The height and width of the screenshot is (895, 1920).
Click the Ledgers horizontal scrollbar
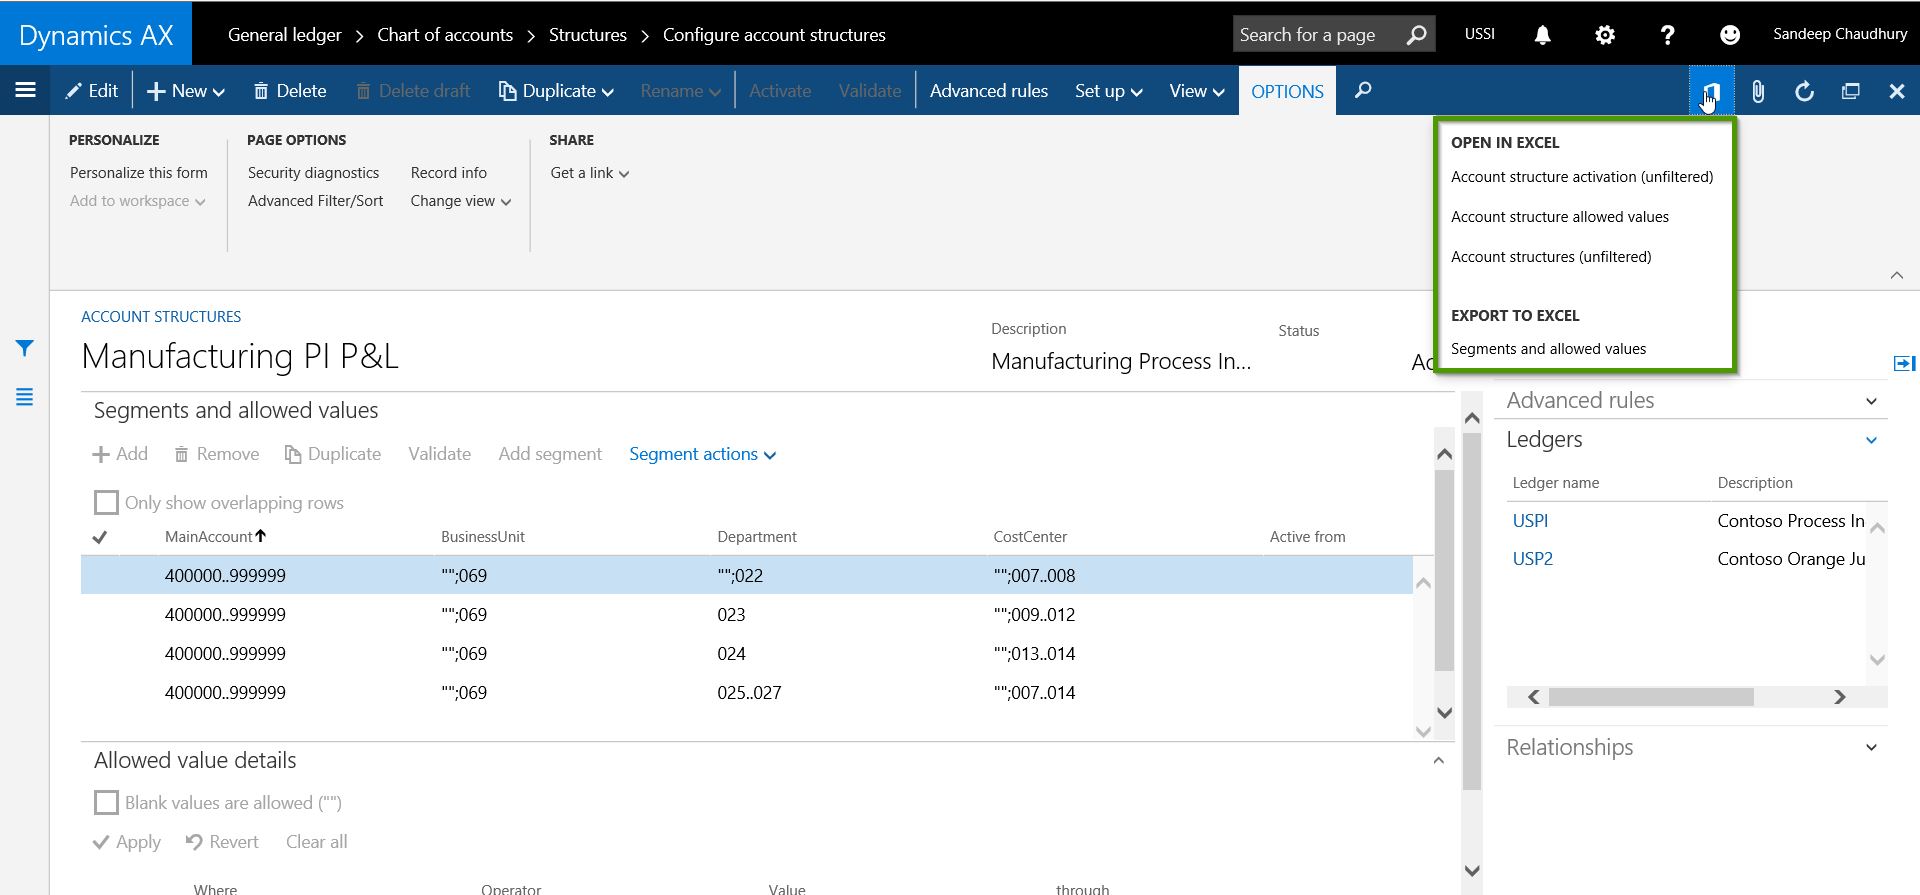1650,697
